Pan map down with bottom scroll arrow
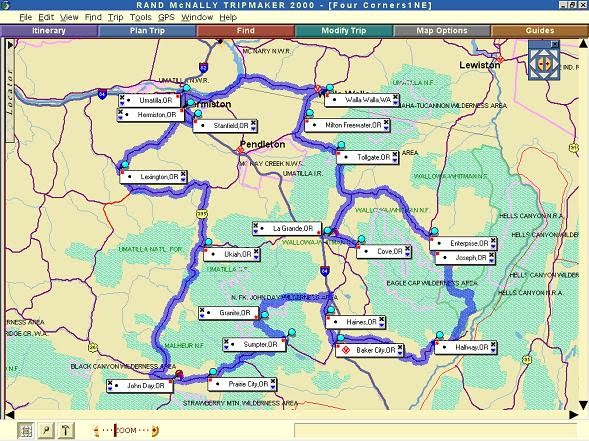The height and width of the screenshot is (441, 589). (x=583, y=405)
